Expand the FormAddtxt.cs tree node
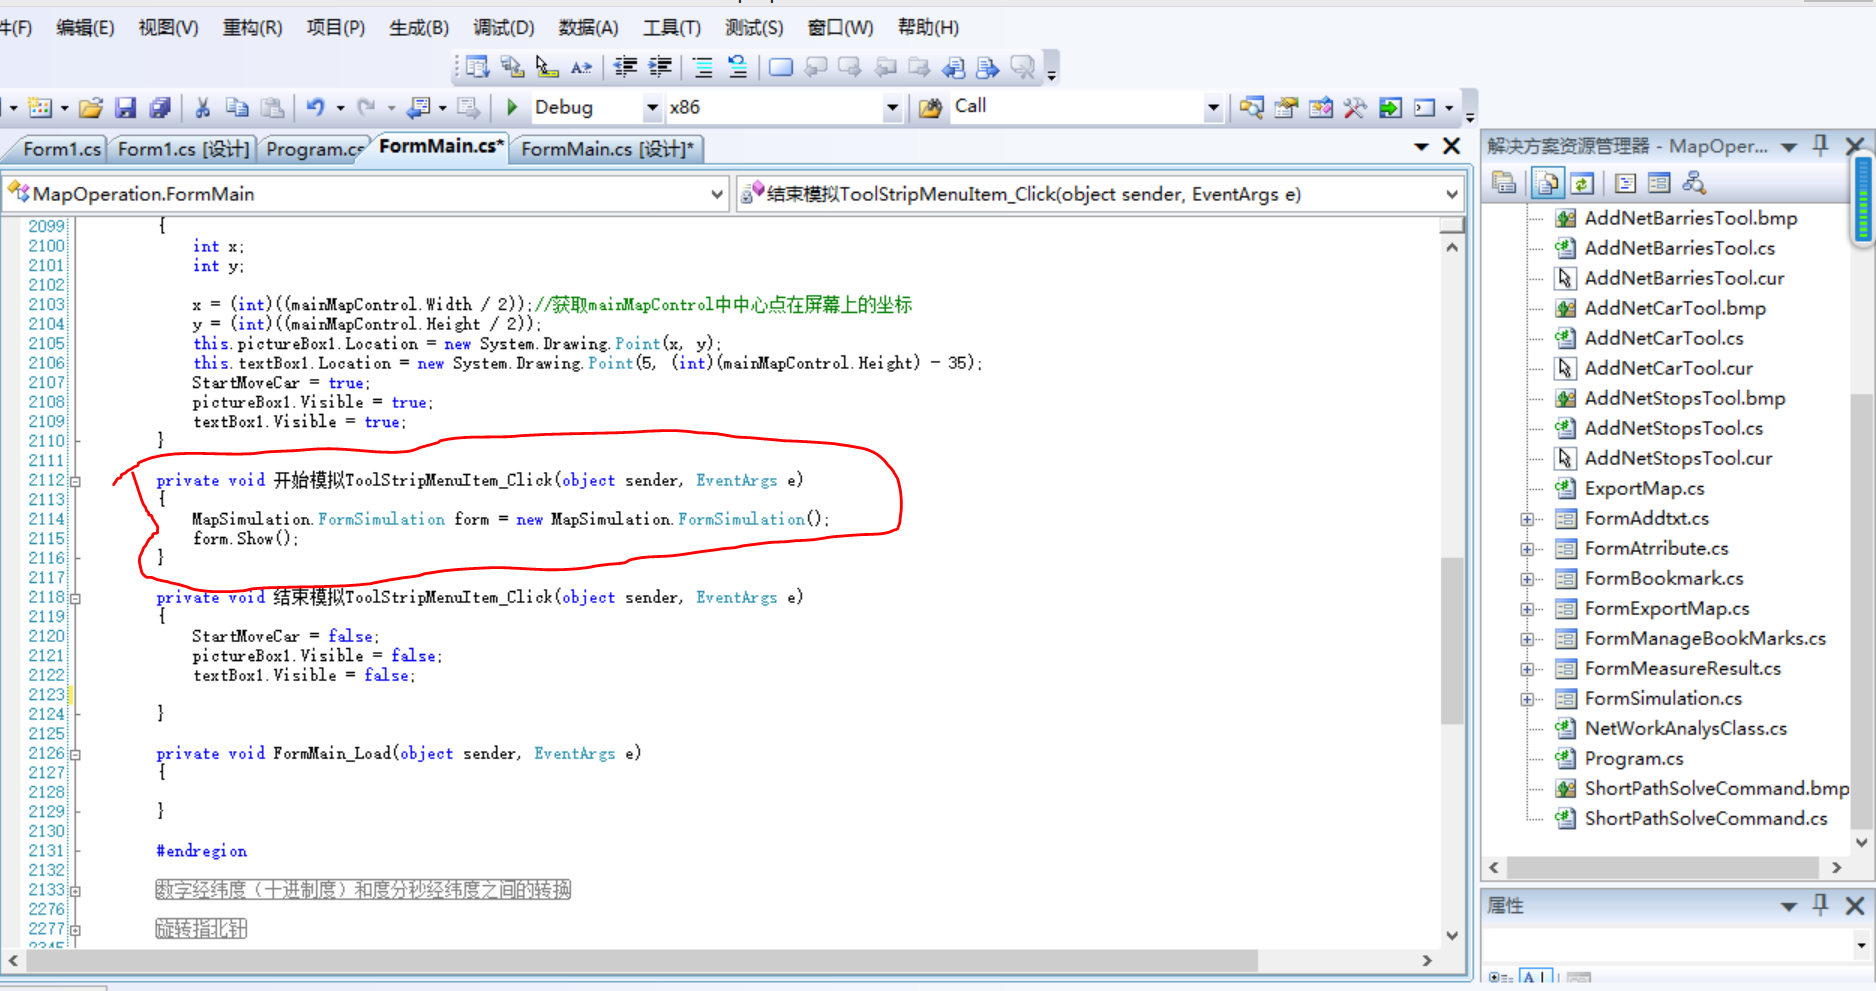This screenshot has height=991, width=1876. point(1527,519)
